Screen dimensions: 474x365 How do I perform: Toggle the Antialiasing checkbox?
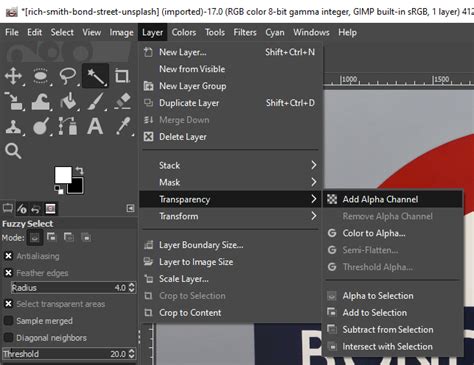coord(8,256)
